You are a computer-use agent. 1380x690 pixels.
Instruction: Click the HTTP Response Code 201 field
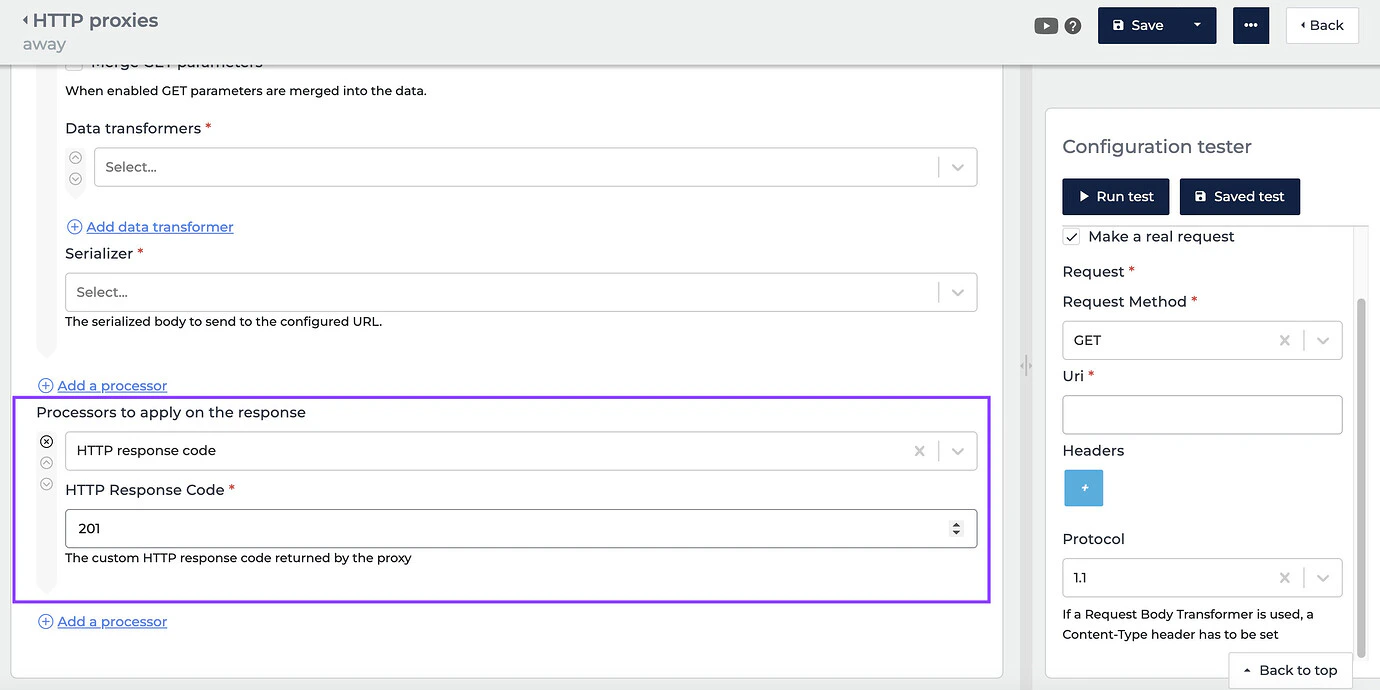pos(521,529)
